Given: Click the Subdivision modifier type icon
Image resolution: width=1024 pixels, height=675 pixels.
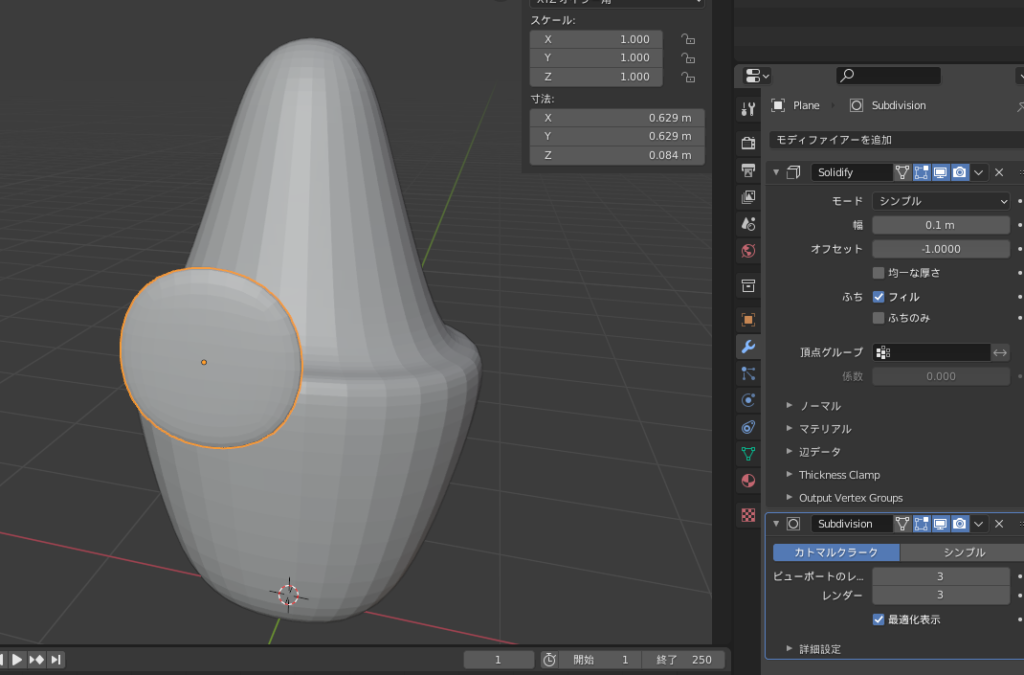Looking at the screenshot, I should click(793, 524).
